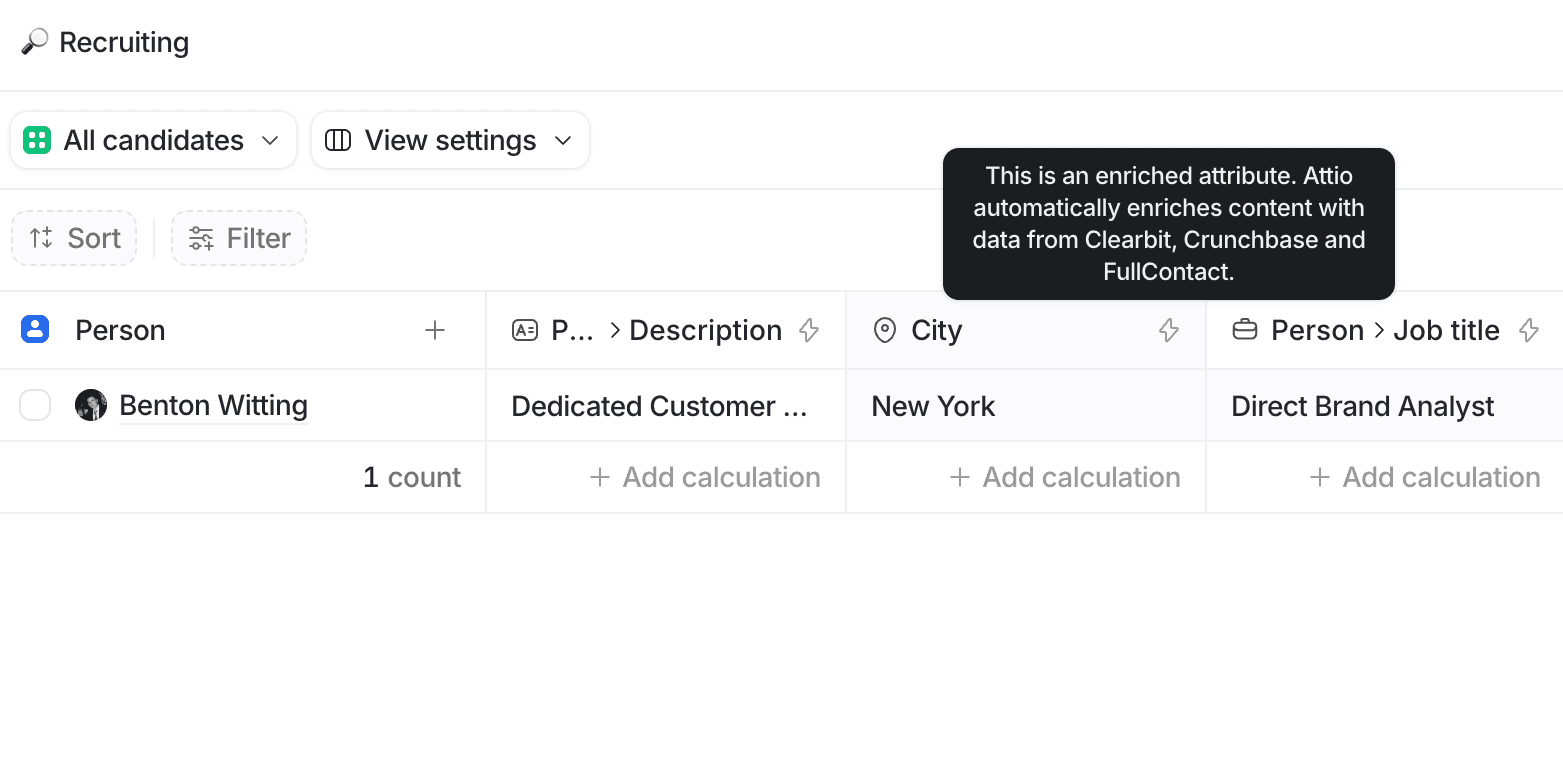Click Benton Witting's profile avatar
Screen dimensions: 1563x762
[x=91, y=405]
